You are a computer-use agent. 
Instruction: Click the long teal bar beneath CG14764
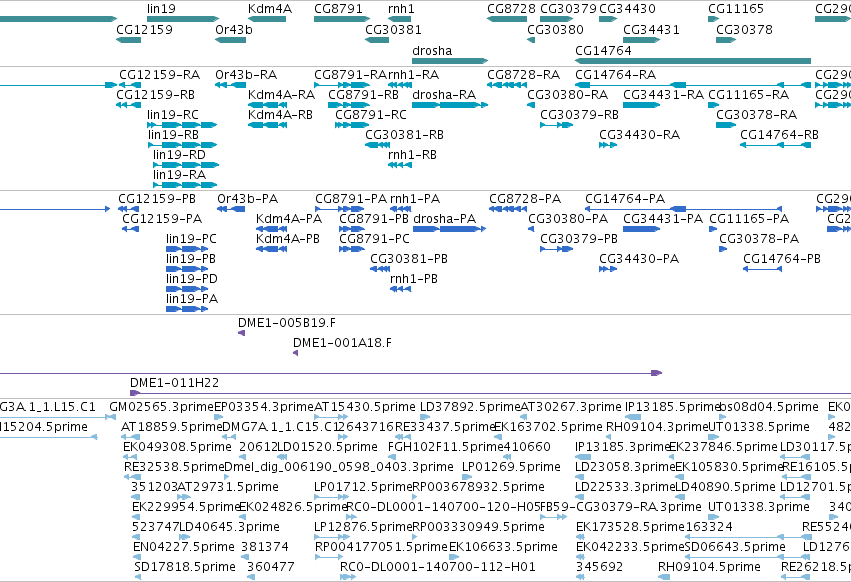693,61
